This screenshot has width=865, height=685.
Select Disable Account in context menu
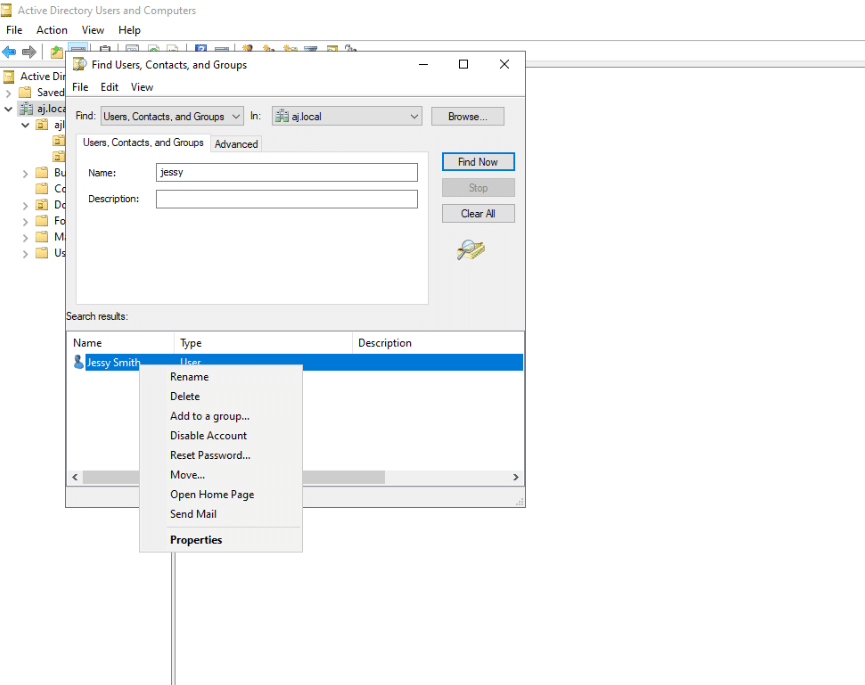click(x=208, y=436)
